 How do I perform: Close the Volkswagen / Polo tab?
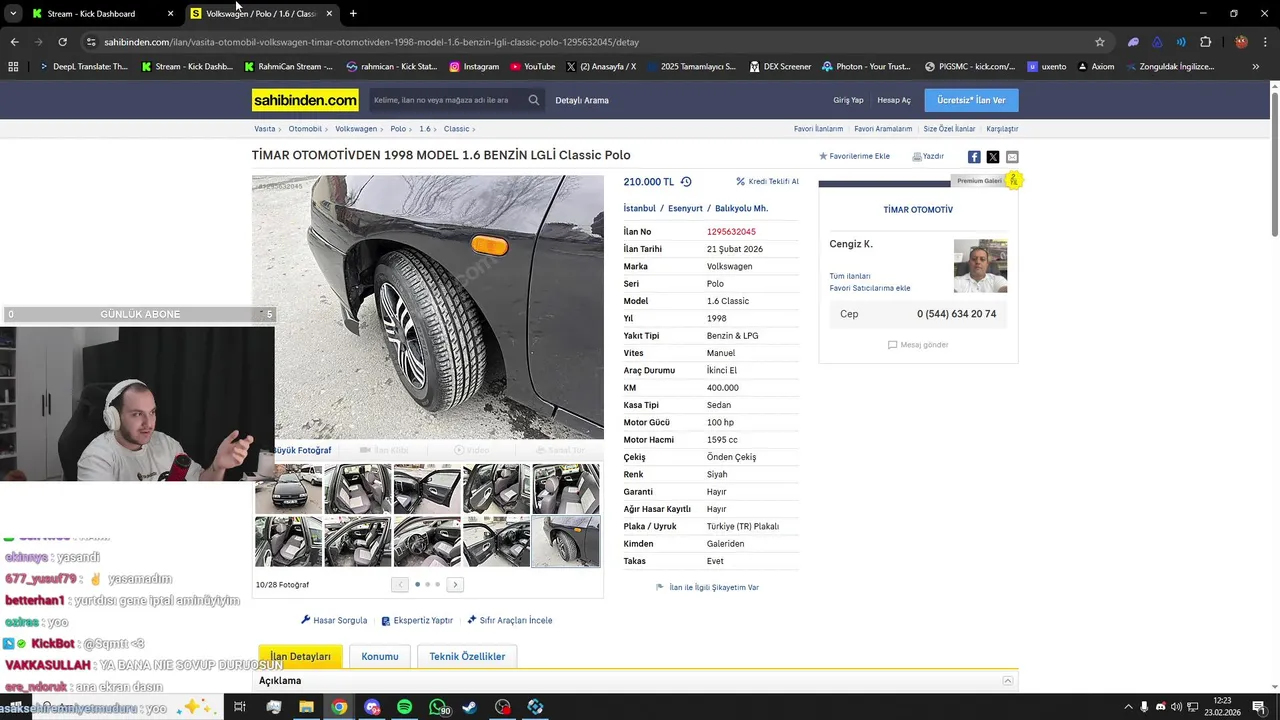click(x=329, y=13)
